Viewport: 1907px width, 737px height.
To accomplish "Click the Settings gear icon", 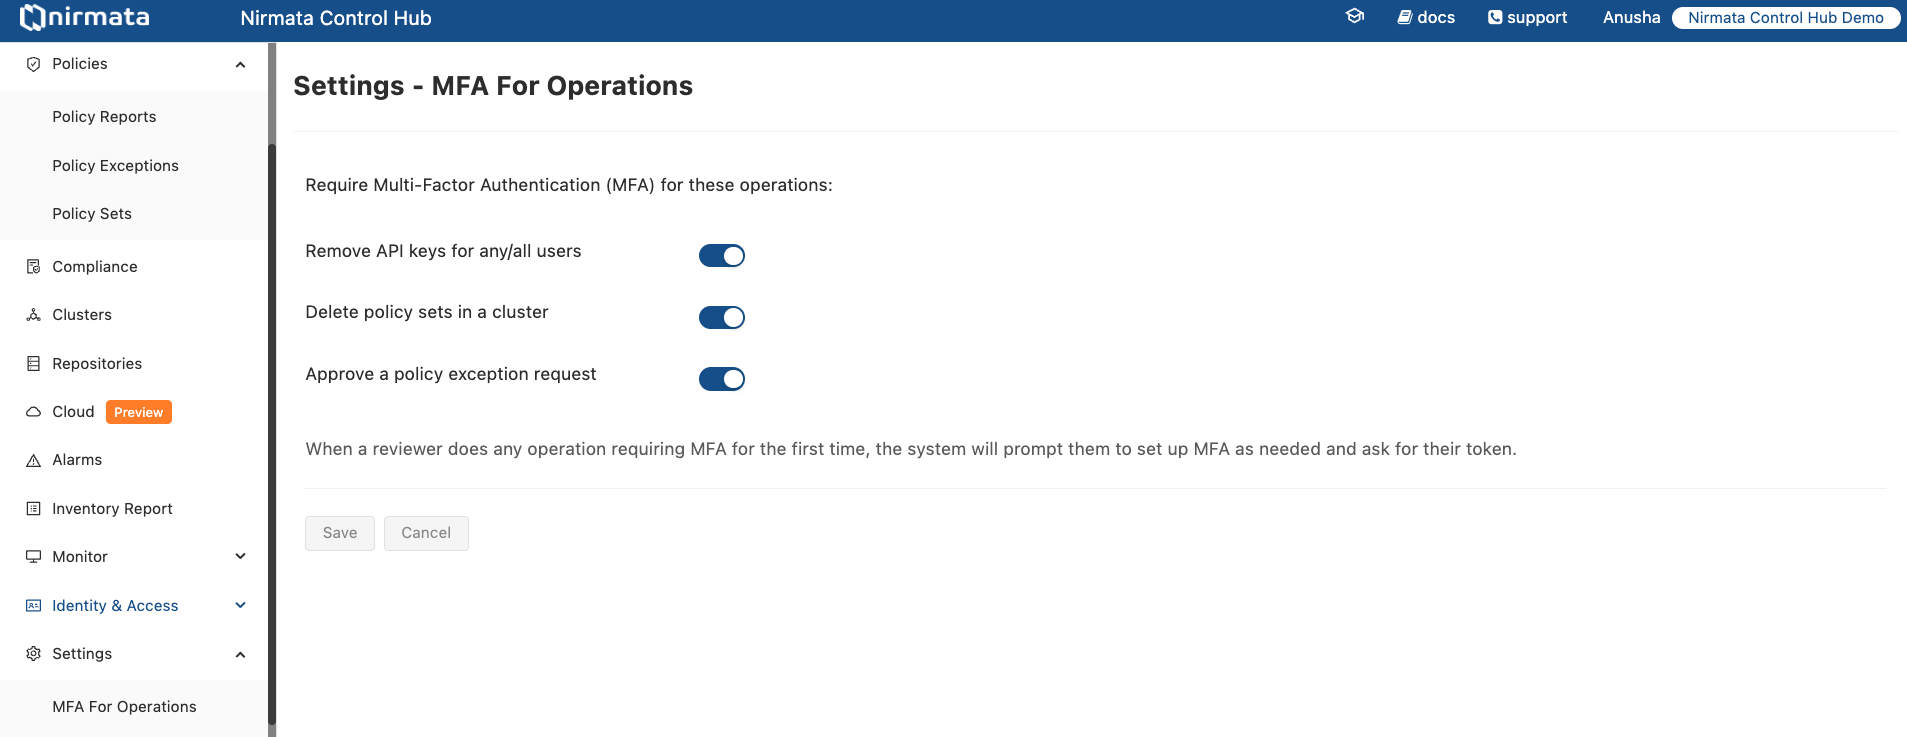I will click(x=33, y=653).
